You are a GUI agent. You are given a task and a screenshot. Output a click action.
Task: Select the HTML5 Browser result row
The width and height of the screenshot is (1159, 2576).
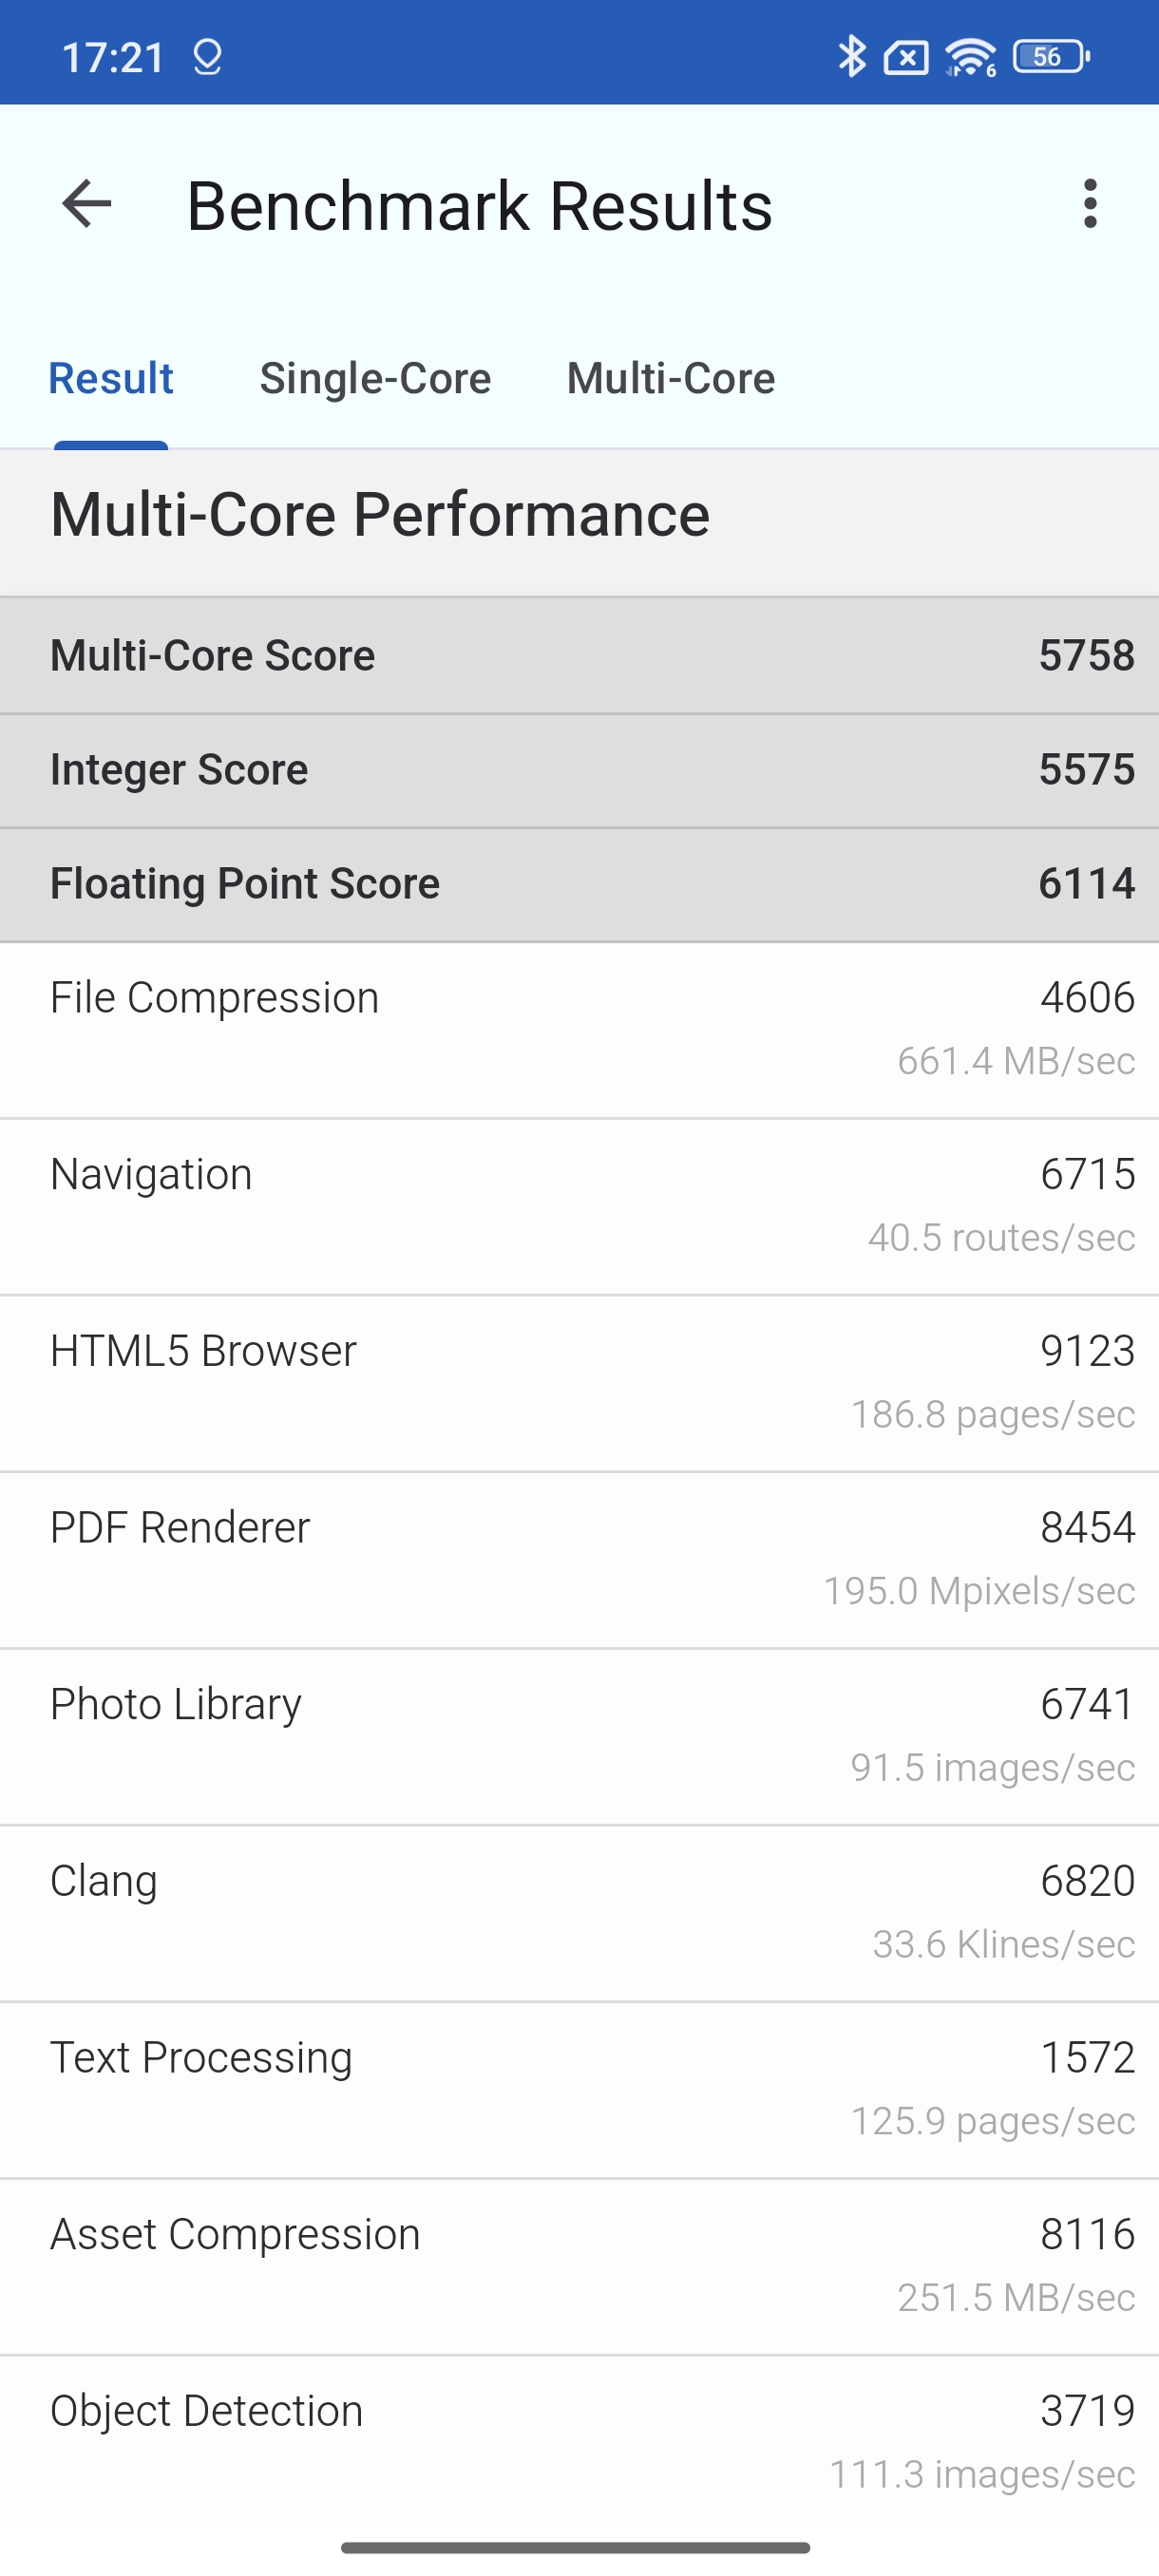pyautogui.click(x=580, y=1383)
